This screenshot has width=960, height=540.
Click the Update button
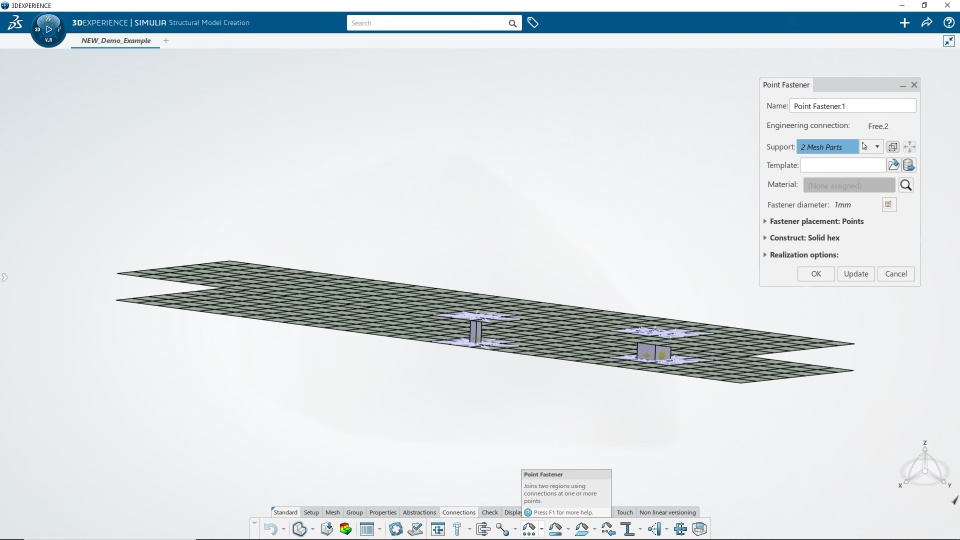(x=855, y=274)
